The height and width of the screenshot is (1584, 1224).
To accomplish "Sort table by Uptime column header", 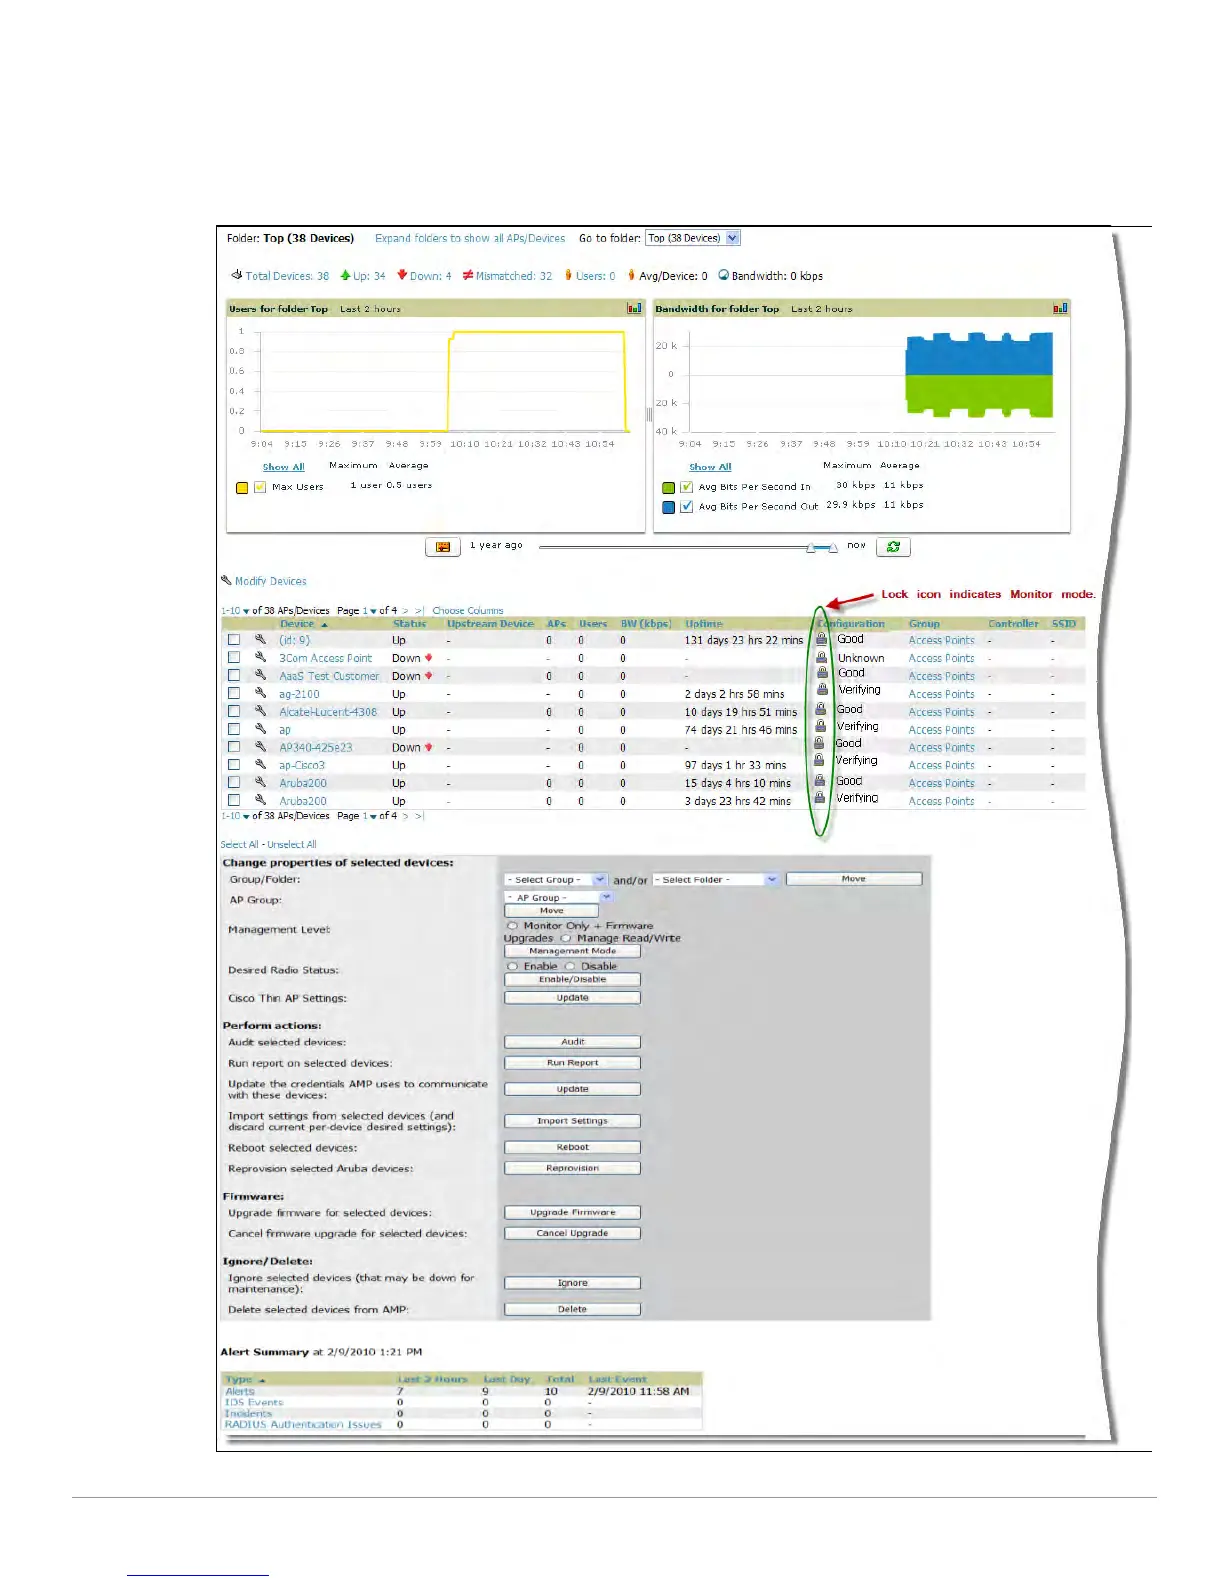I will (704, 623).
